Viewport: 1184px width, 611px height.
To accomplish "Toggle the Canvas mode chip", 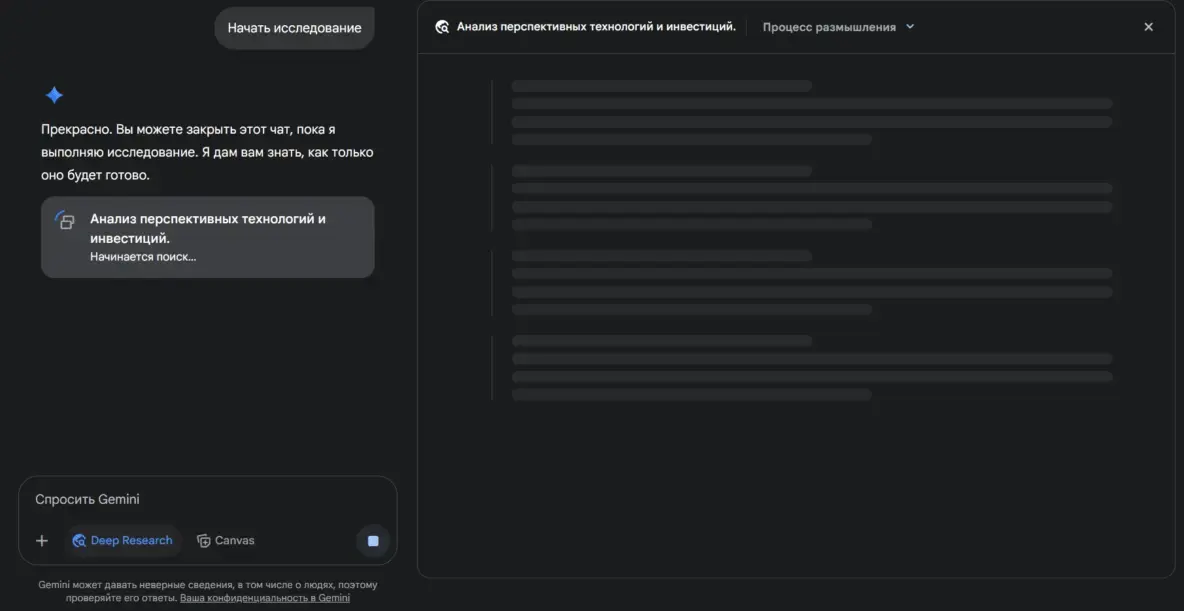I will (226, 541).
